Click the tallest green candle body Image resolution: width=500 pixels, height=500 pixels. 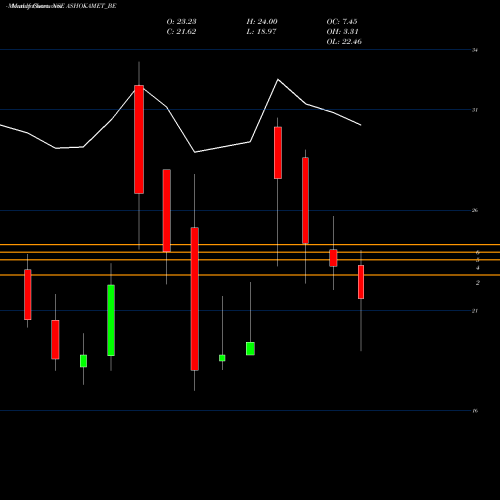(x=111, y=320)
